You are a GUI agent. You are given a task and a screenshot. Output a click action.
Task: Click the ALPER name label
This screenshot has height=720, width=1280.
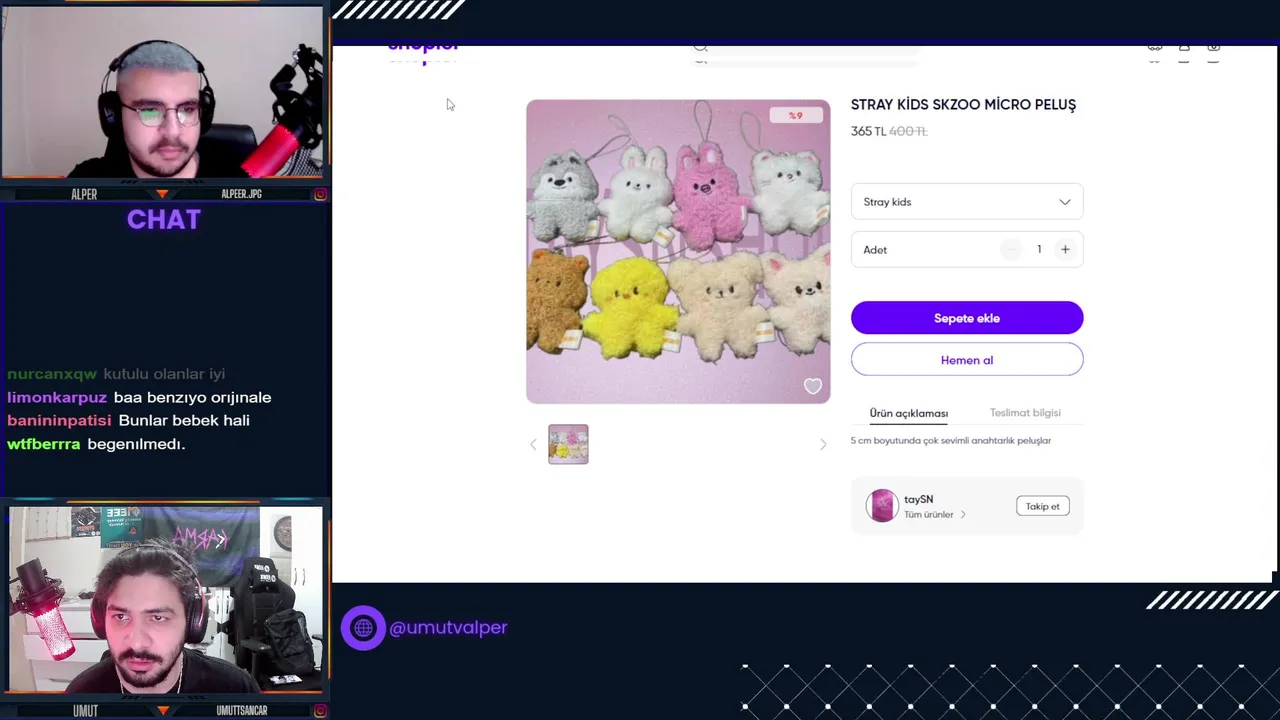84,194
